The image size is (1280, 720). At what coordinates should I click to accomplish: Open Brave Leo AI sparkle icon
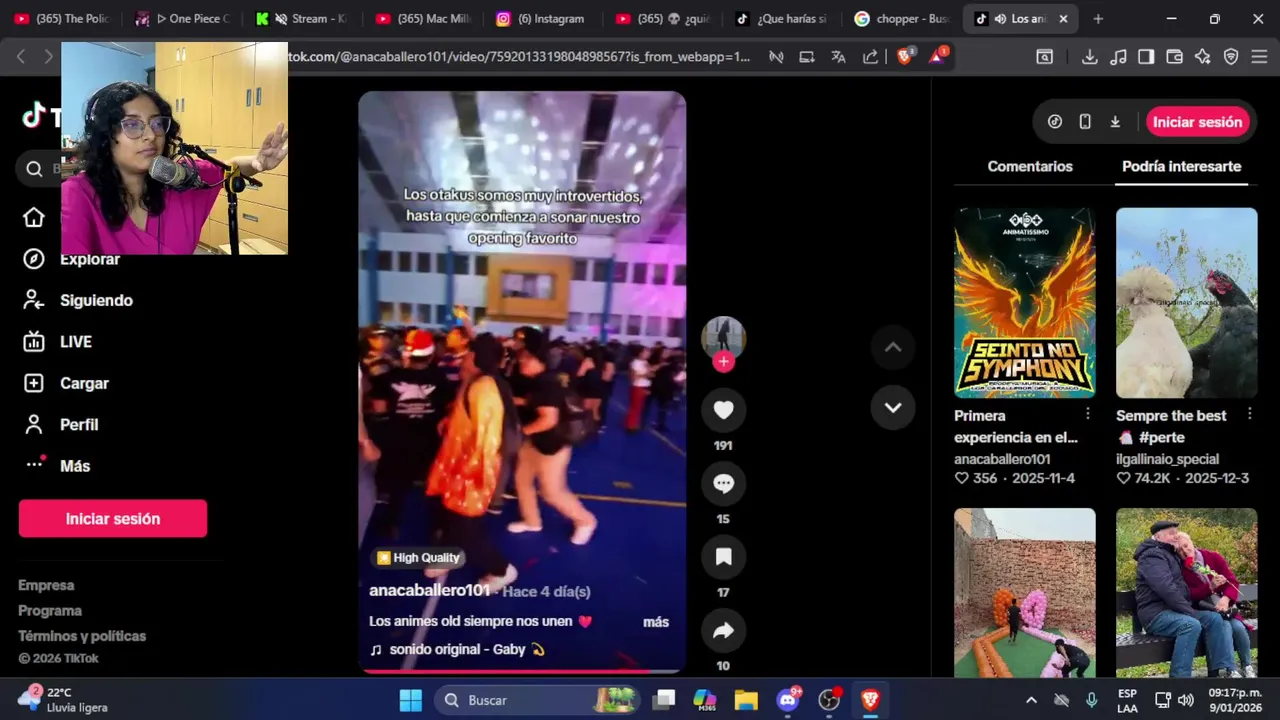tap(1203, 57)
